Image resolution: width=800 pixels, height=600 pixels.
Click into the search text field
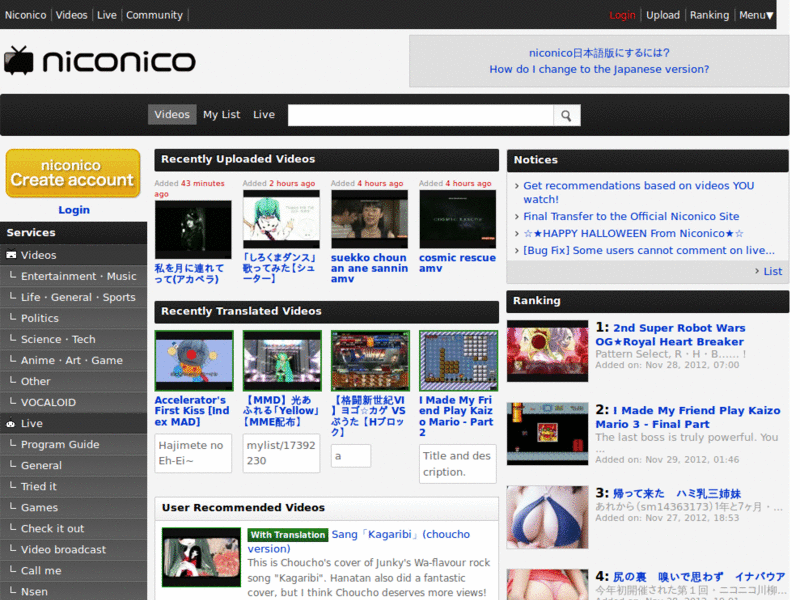[420, 116]
